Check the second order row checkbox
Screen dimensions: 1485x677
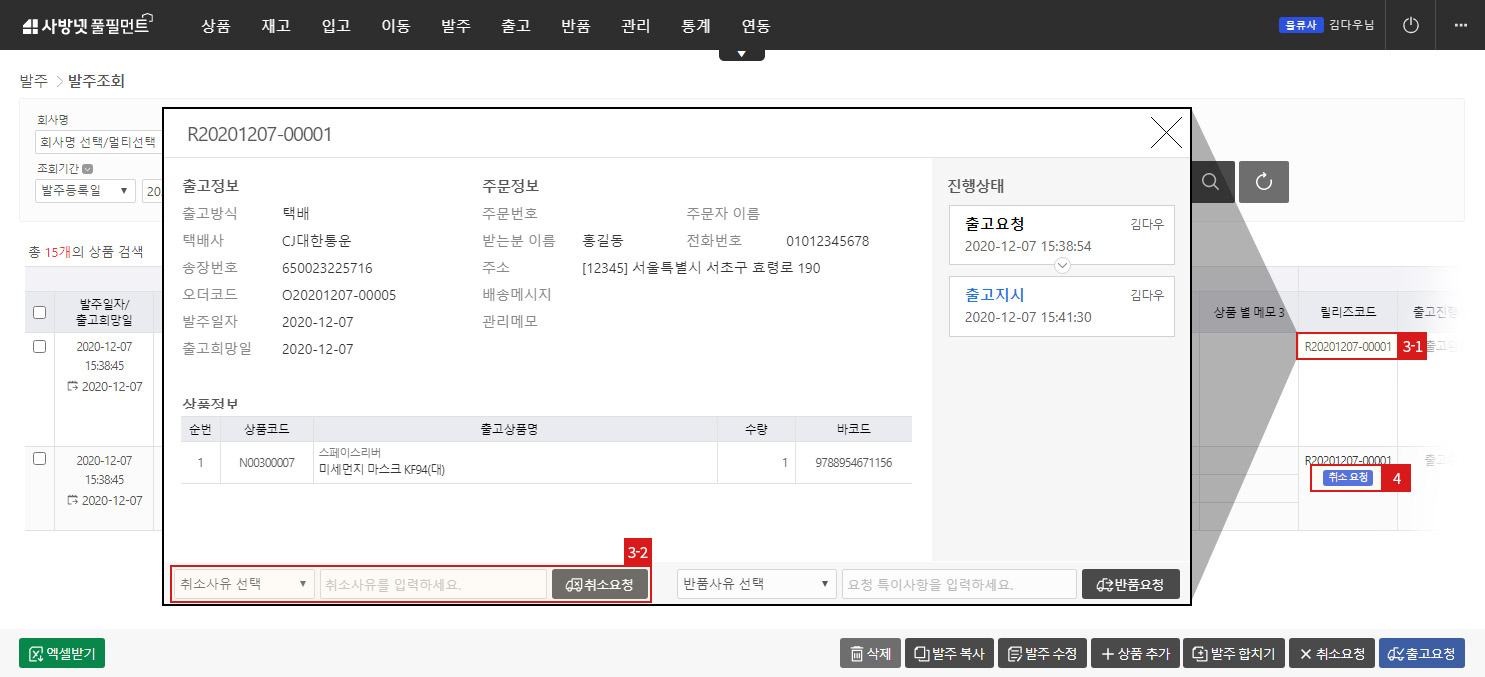(x=40, y=458)
